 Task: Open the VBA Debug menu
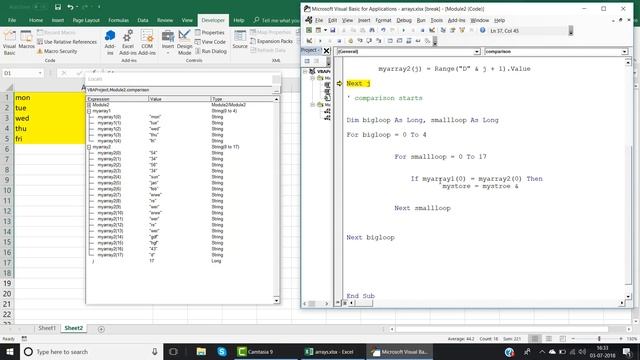[x=404, y=20]
